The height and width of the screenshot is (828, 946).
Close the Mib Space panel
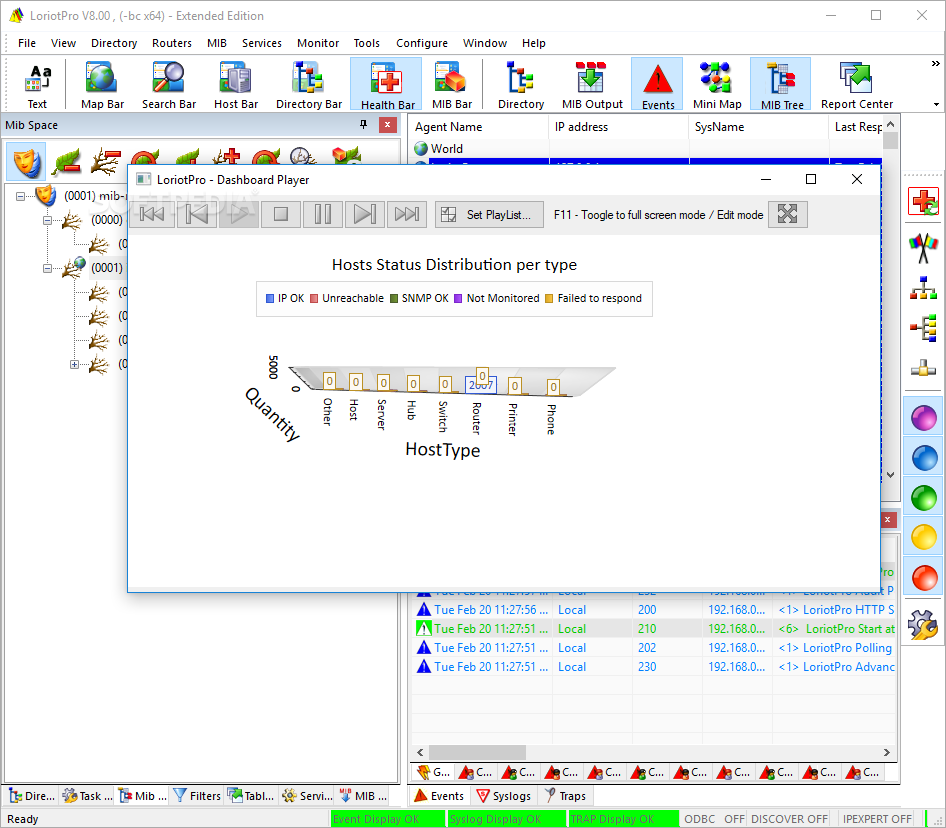click(x=387, y=124)
